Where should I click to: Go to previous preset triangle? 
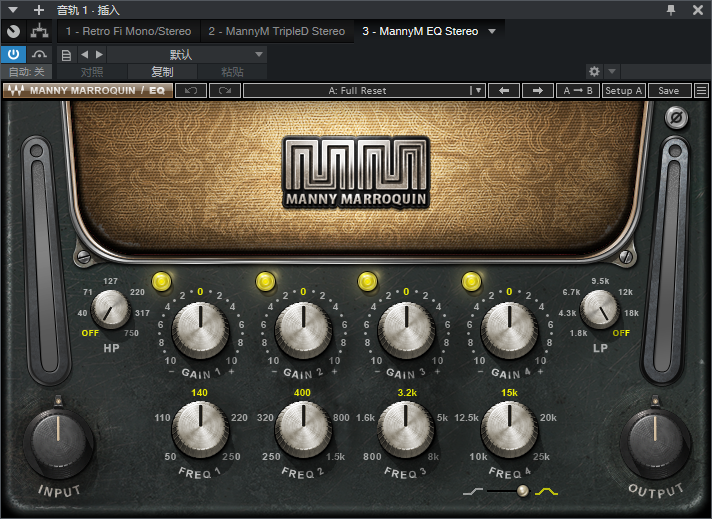point(84,54)
